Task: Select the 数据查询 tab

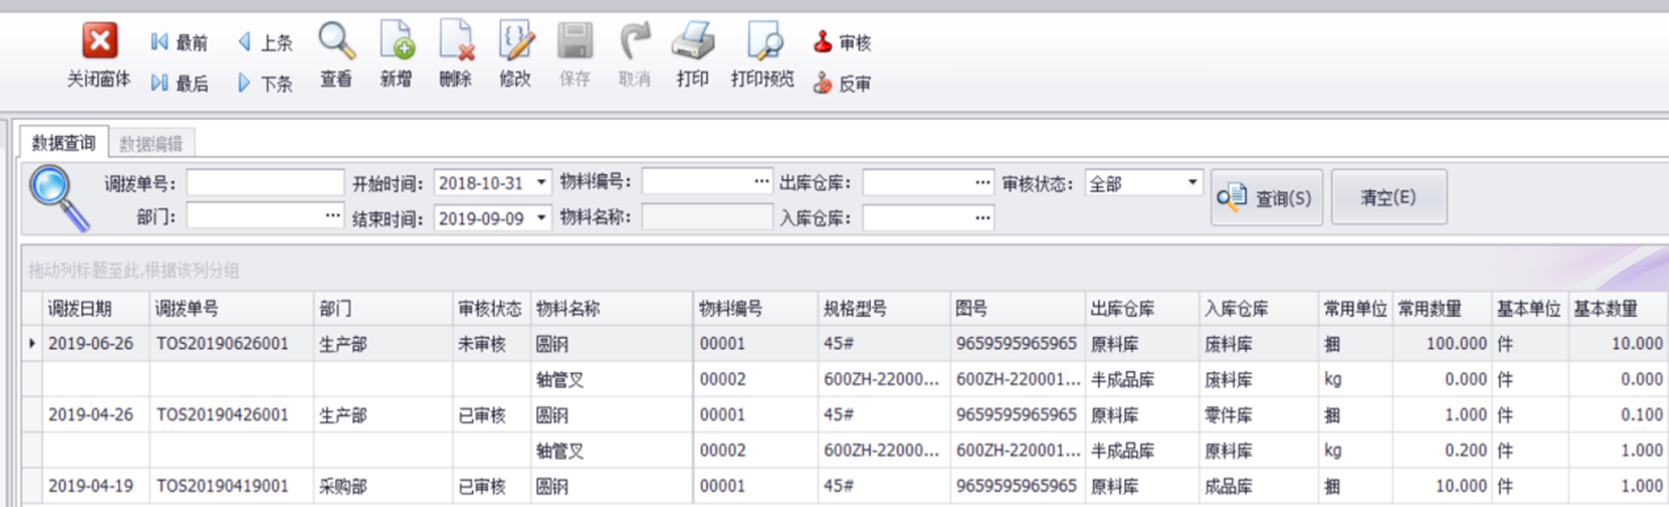Action: 64,143
